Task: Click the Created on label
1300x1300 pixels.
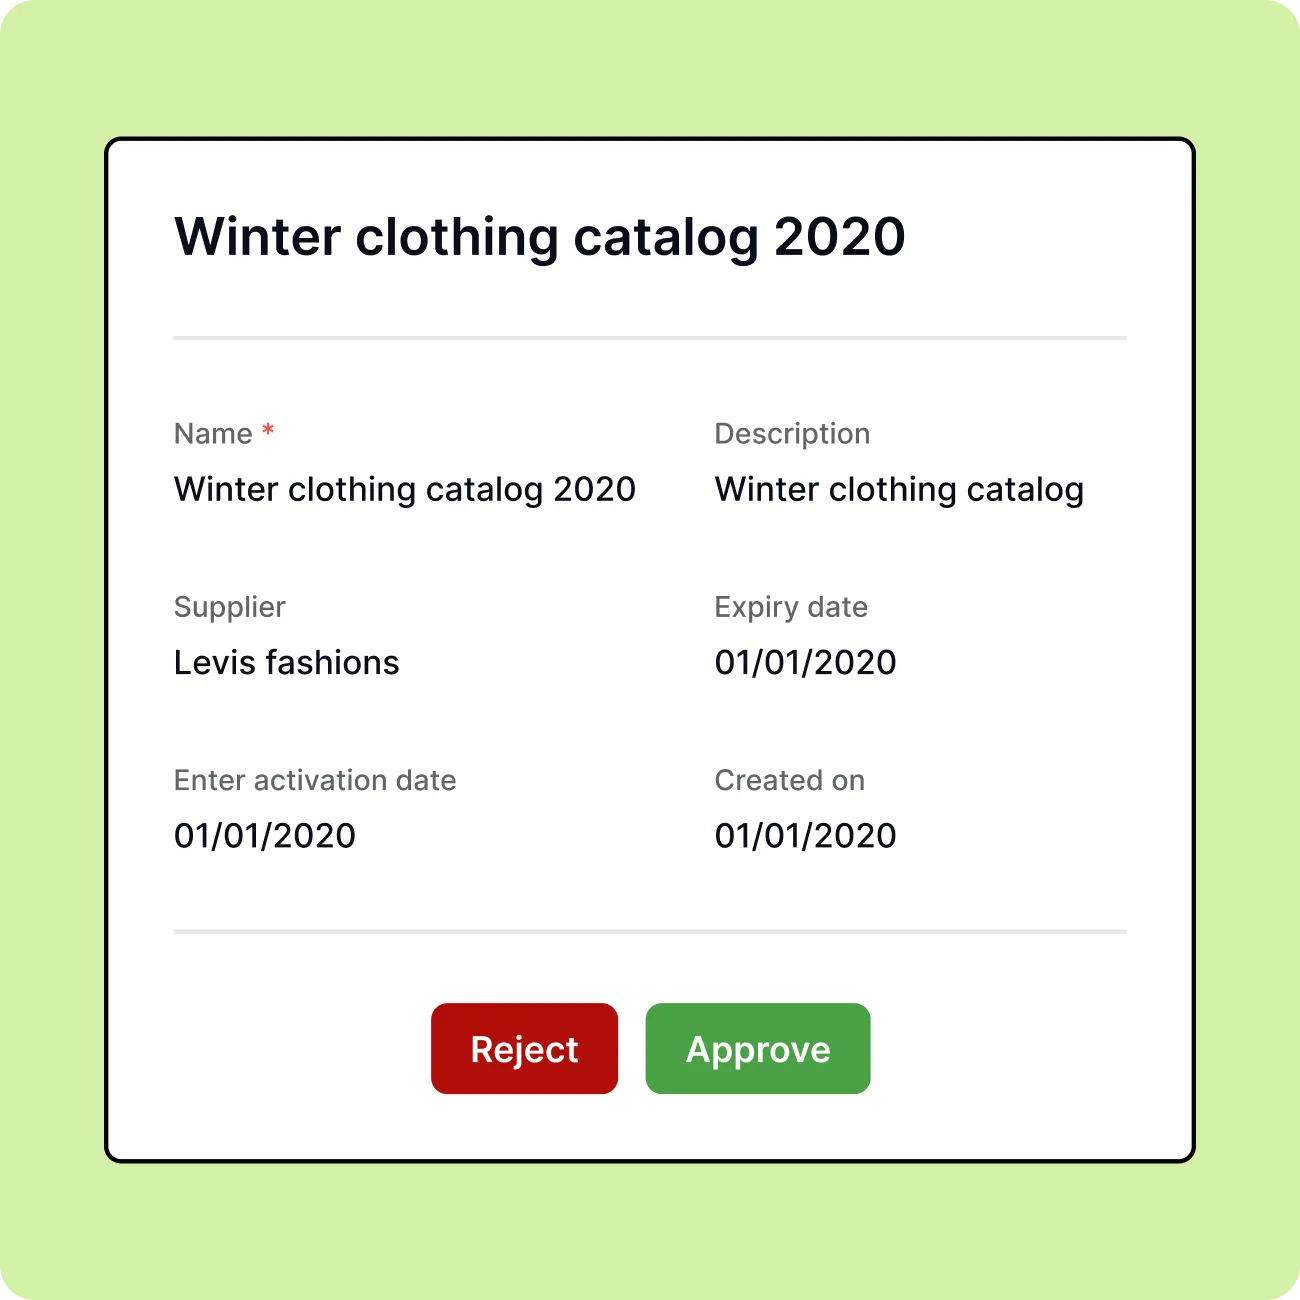Action: pyautogui.click(x=790, y=780)
